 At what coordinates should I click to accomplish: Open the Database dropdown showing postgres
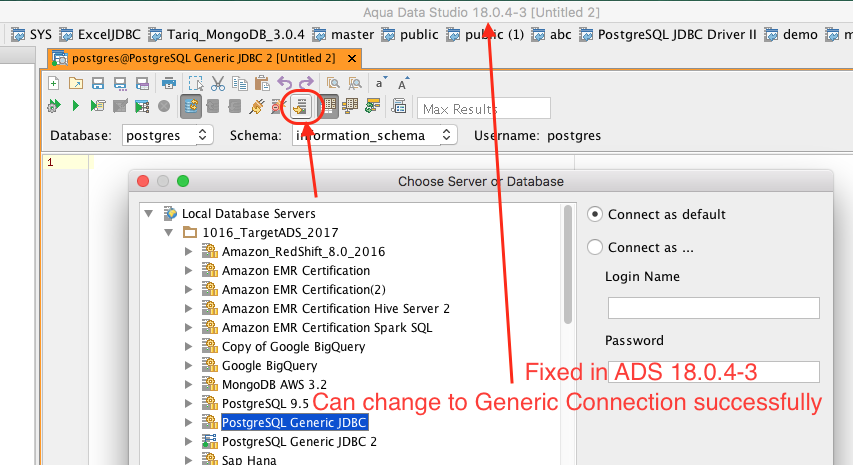(168, 135)
